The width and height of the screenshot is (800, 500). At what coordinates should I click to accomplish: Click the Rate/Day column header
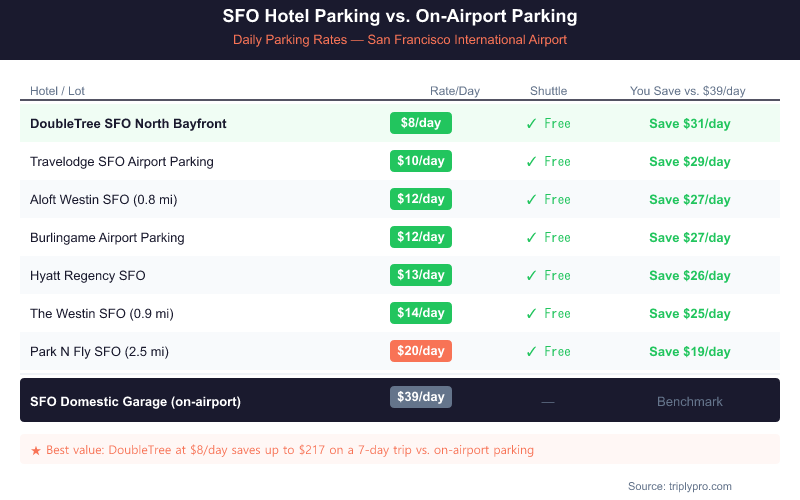coord(454,91)
